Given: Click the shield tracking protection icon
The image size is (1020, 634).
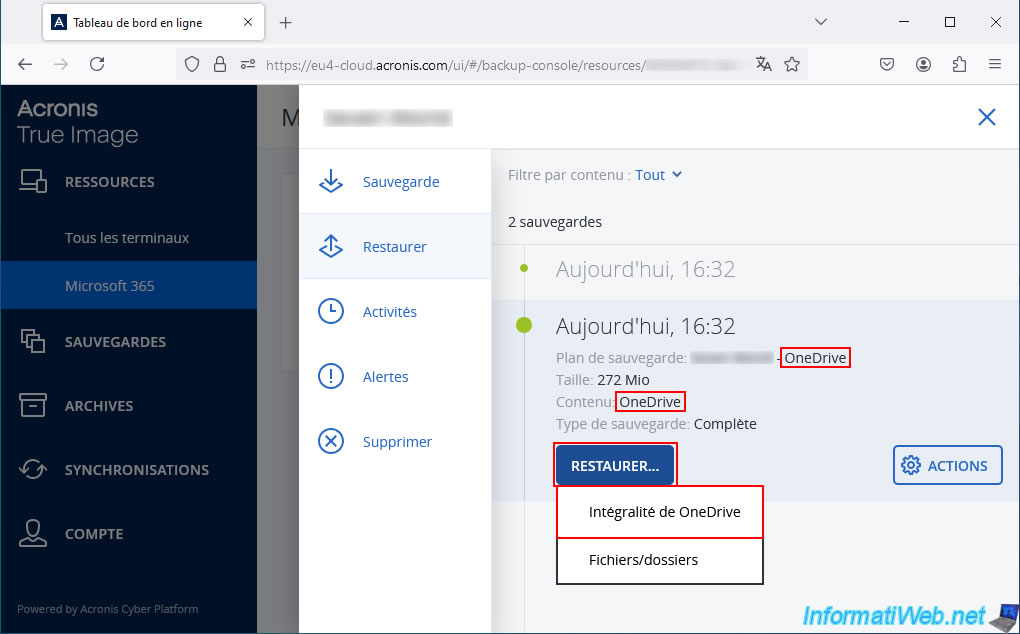Looking at the screenshot, I should coord(192,64).
